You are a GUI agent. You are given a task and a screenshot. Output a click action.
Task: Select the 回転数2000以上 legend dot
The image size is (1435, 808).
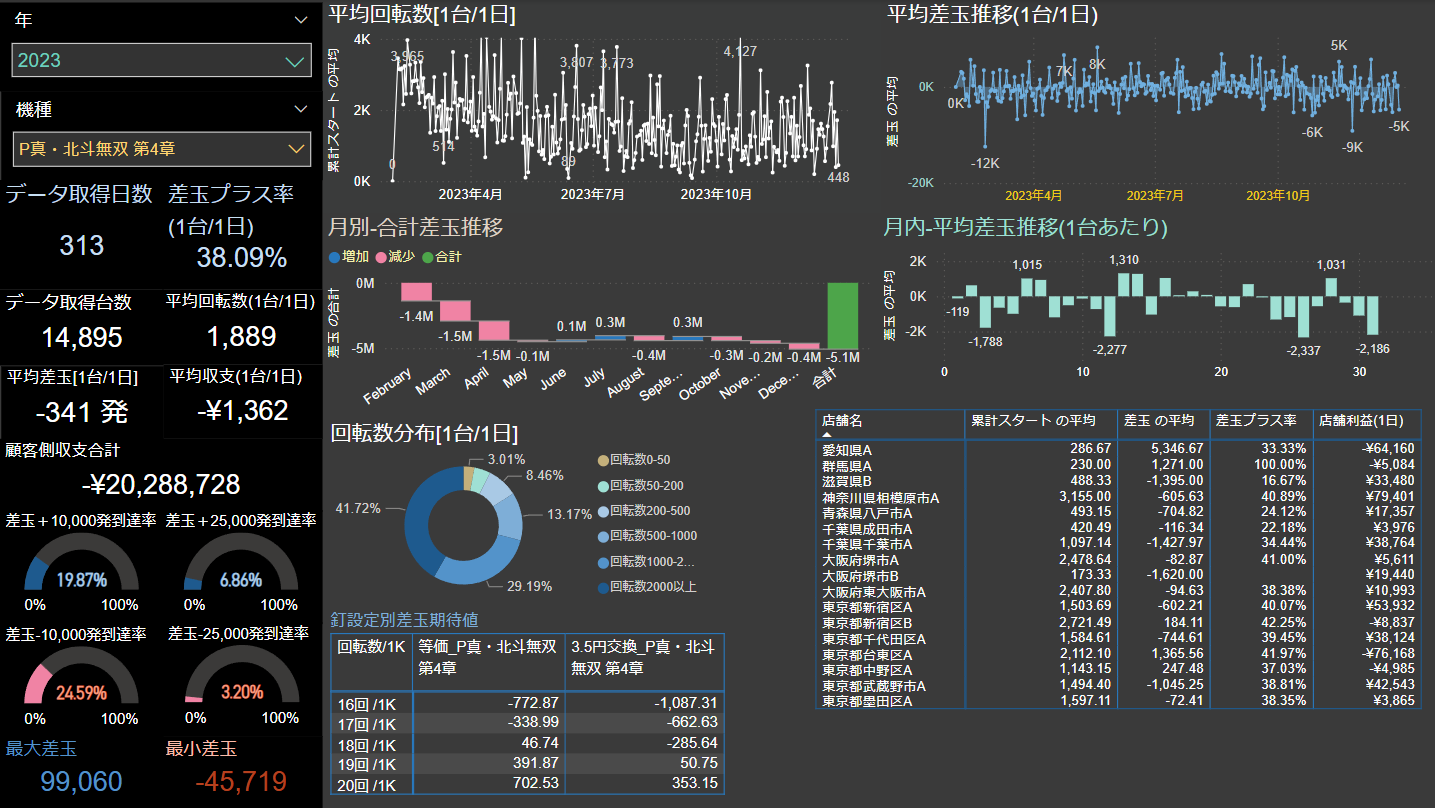pyautogui.click(x=602, y=587)
